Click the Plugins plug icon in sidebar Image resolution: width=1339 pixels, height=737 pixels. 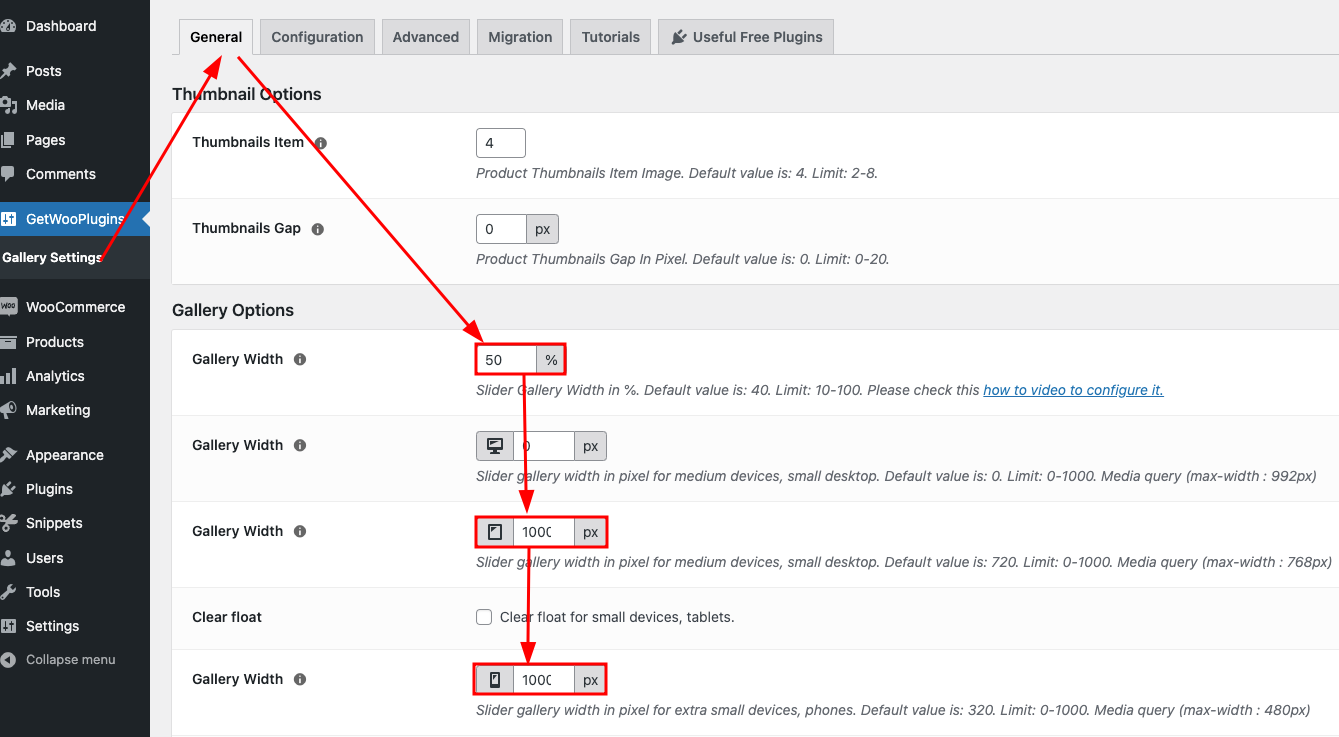(8, 489)
